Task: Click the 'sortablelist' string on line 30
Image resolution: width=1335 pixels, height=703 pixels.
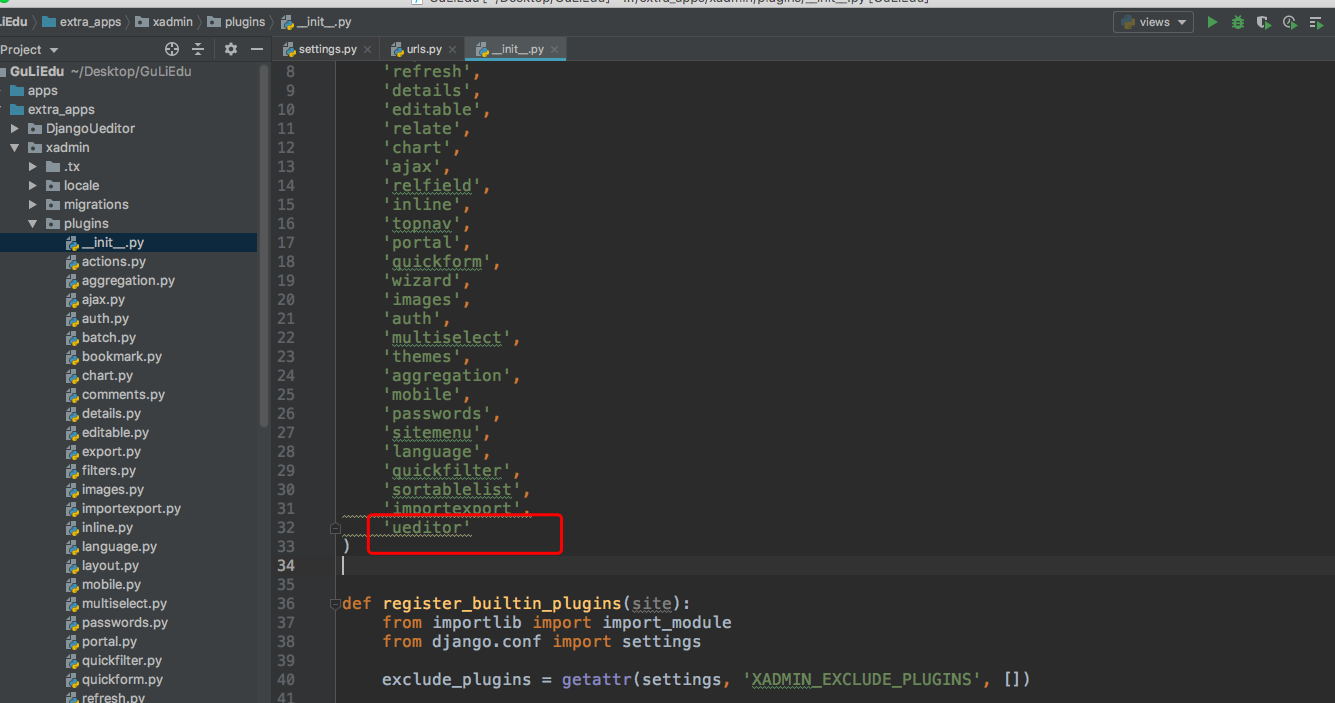Action: click(x=451, y=489)
